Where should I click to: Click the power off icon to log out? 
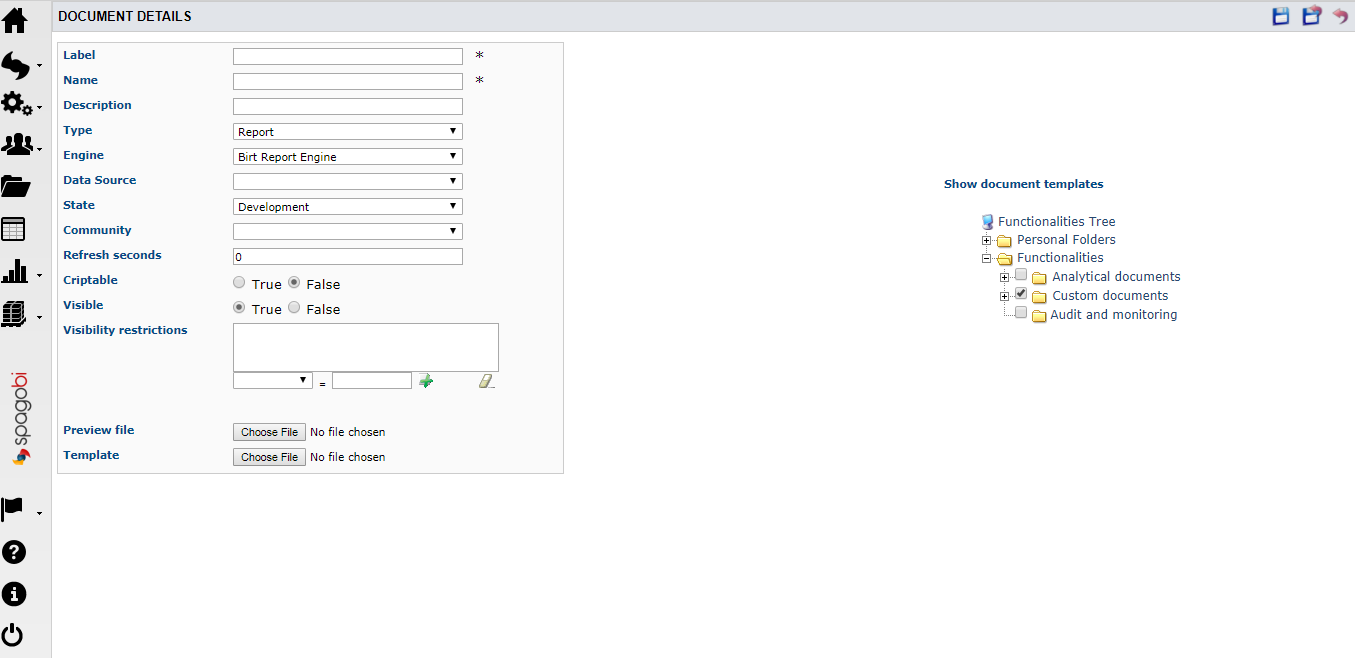pos(13,634)
